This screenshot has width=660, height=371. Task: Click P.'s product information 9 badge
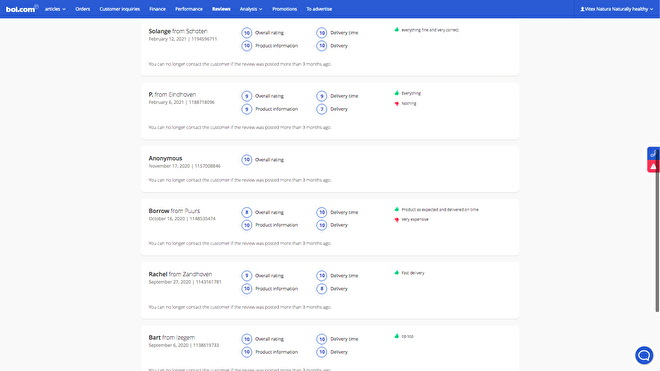point(247,109)
